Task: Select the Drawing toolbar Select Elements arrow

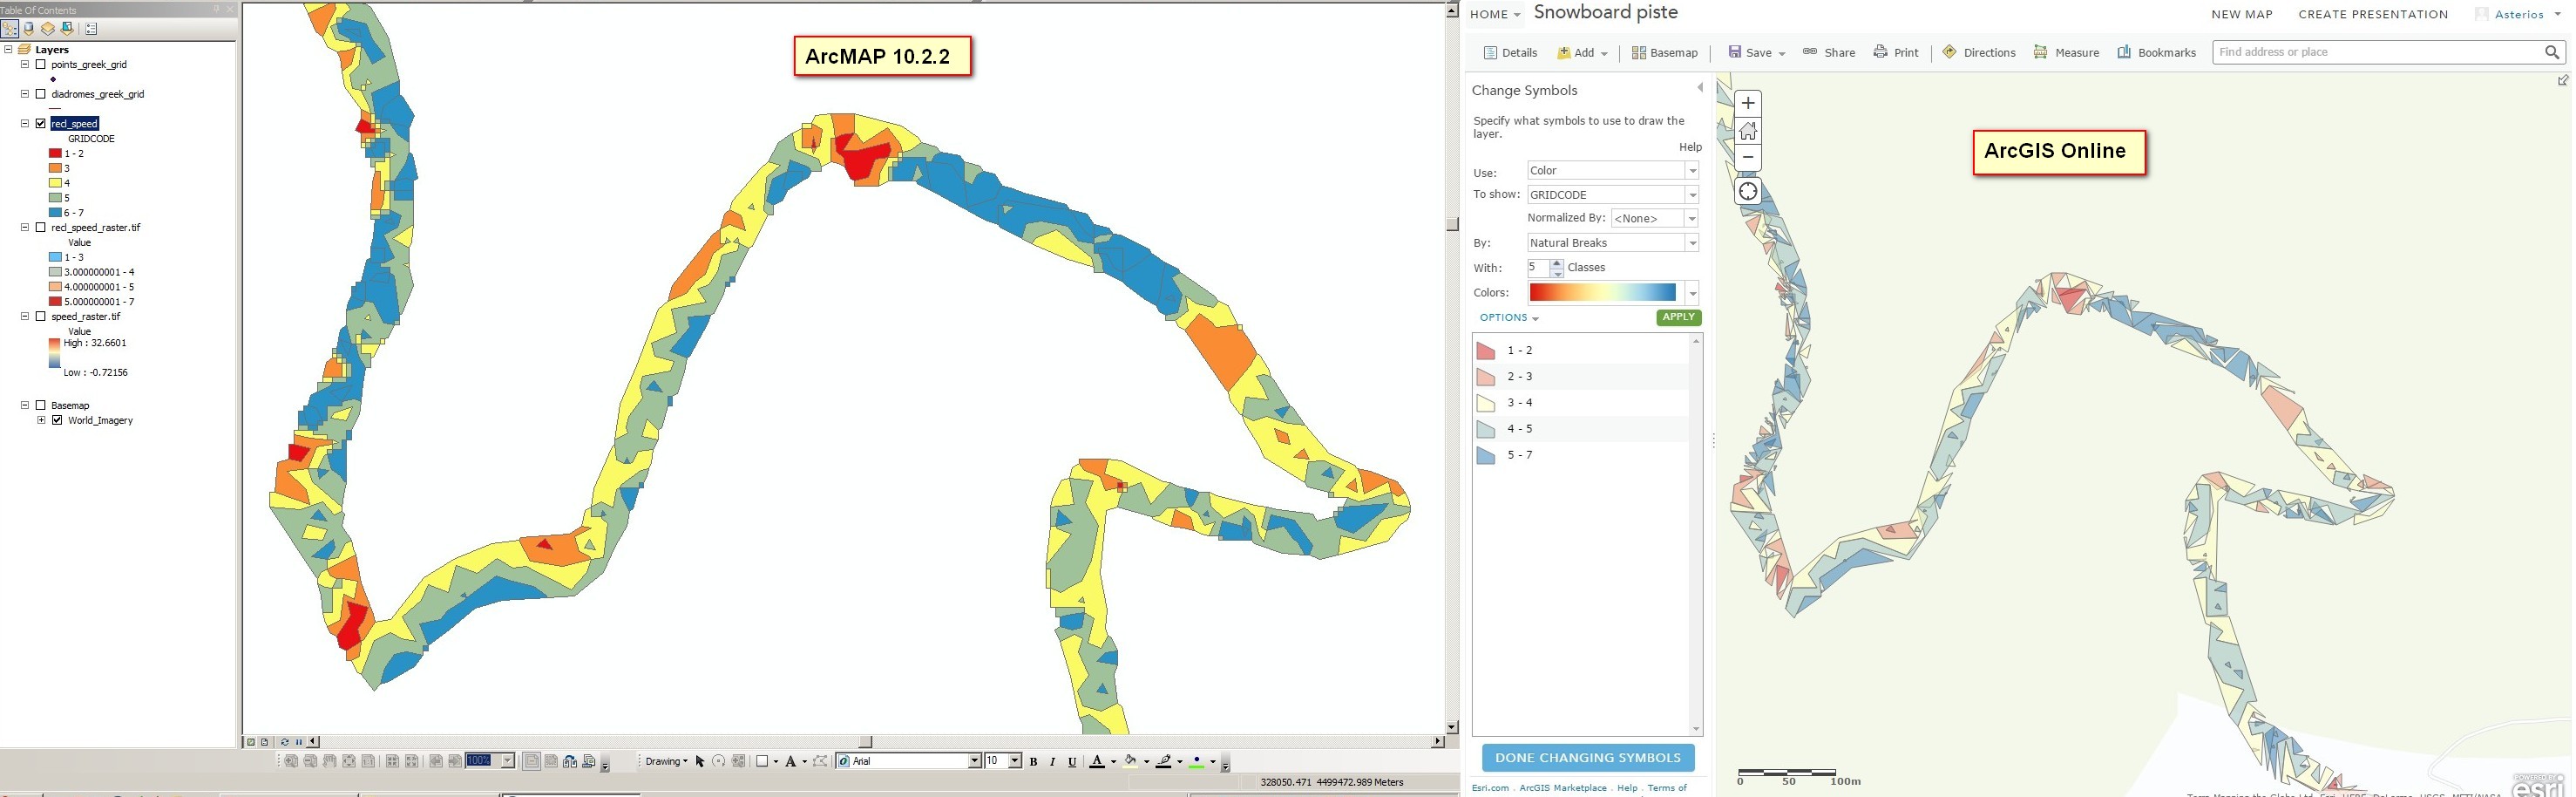Action: coord(700,762)
